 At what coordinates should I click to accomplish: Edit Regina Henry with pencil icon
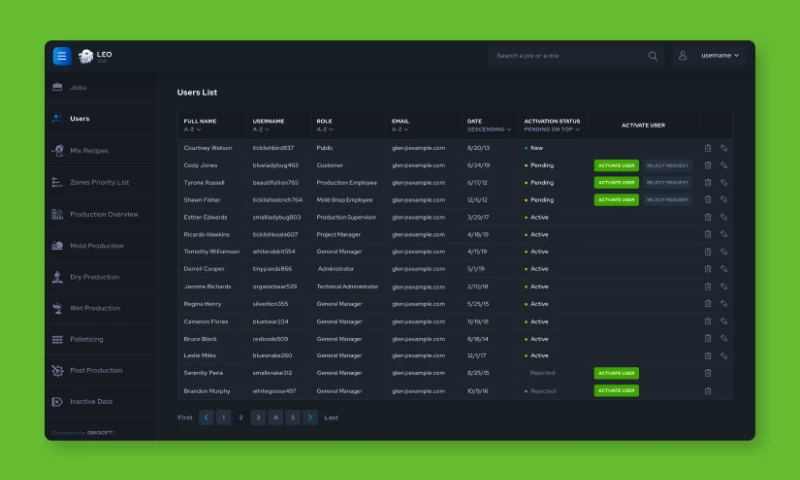[723, 304]
